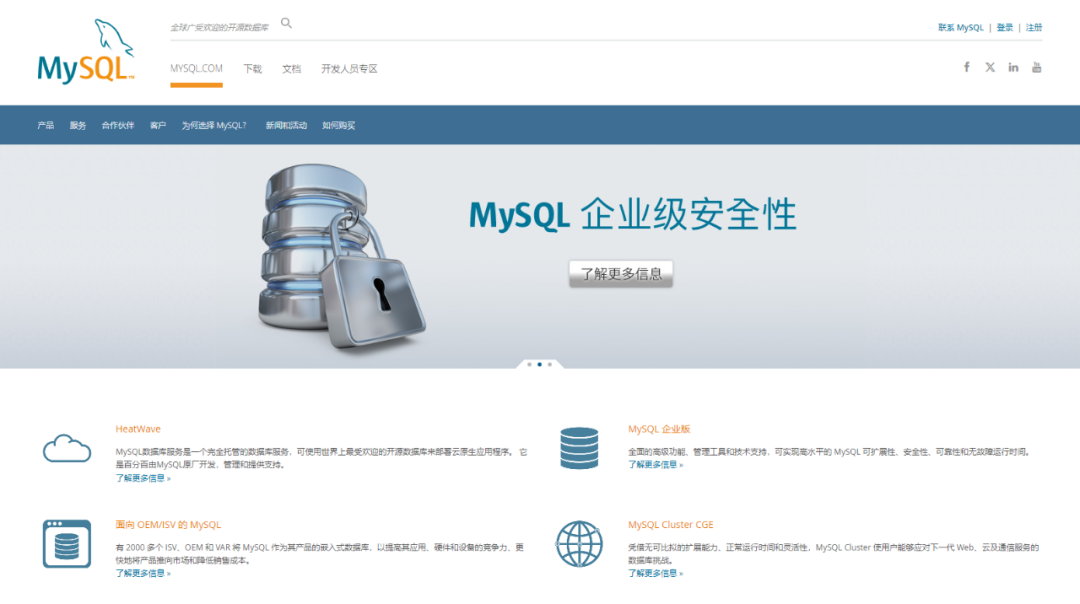Image resolution: width=1080 pixels, height=604 pixels.
Task: Select the second carousel dot
Action: point(539,364)
